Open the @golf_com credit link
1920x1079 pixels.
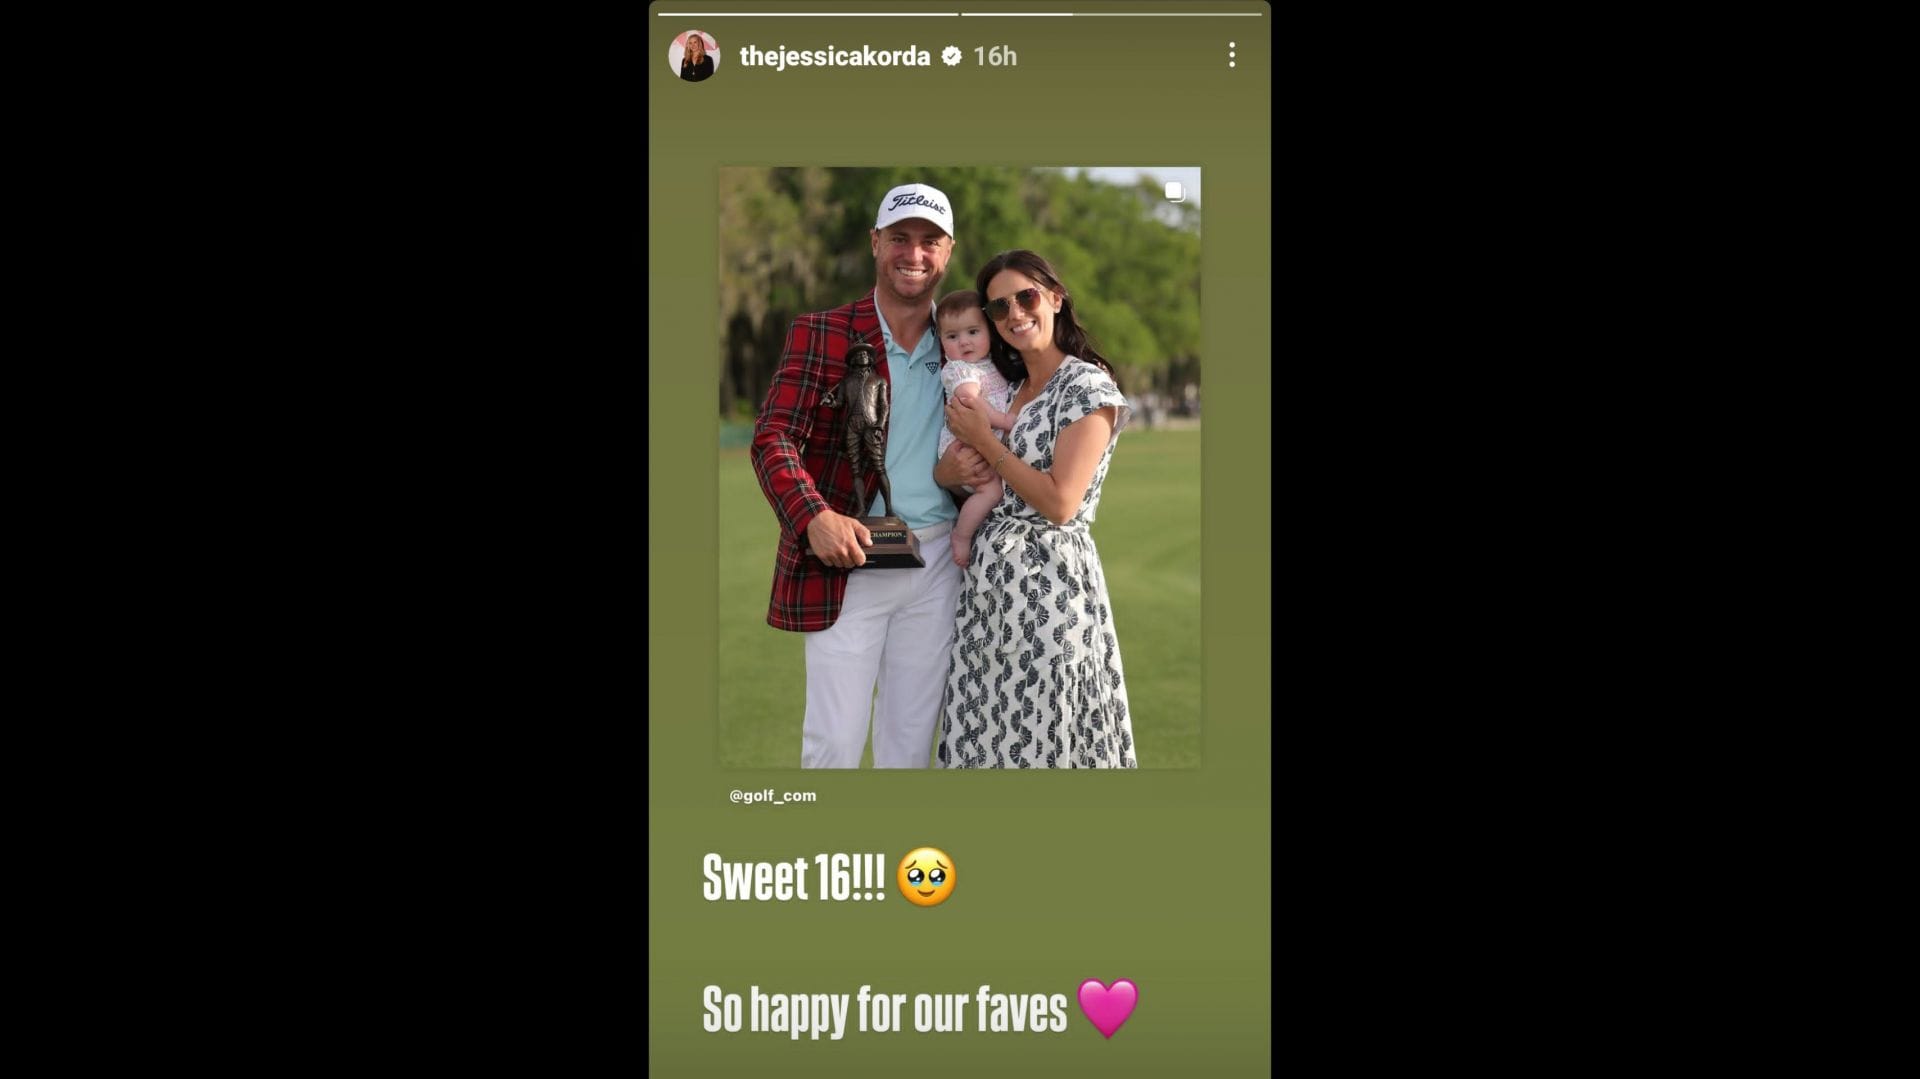click(x=772, y=795)
